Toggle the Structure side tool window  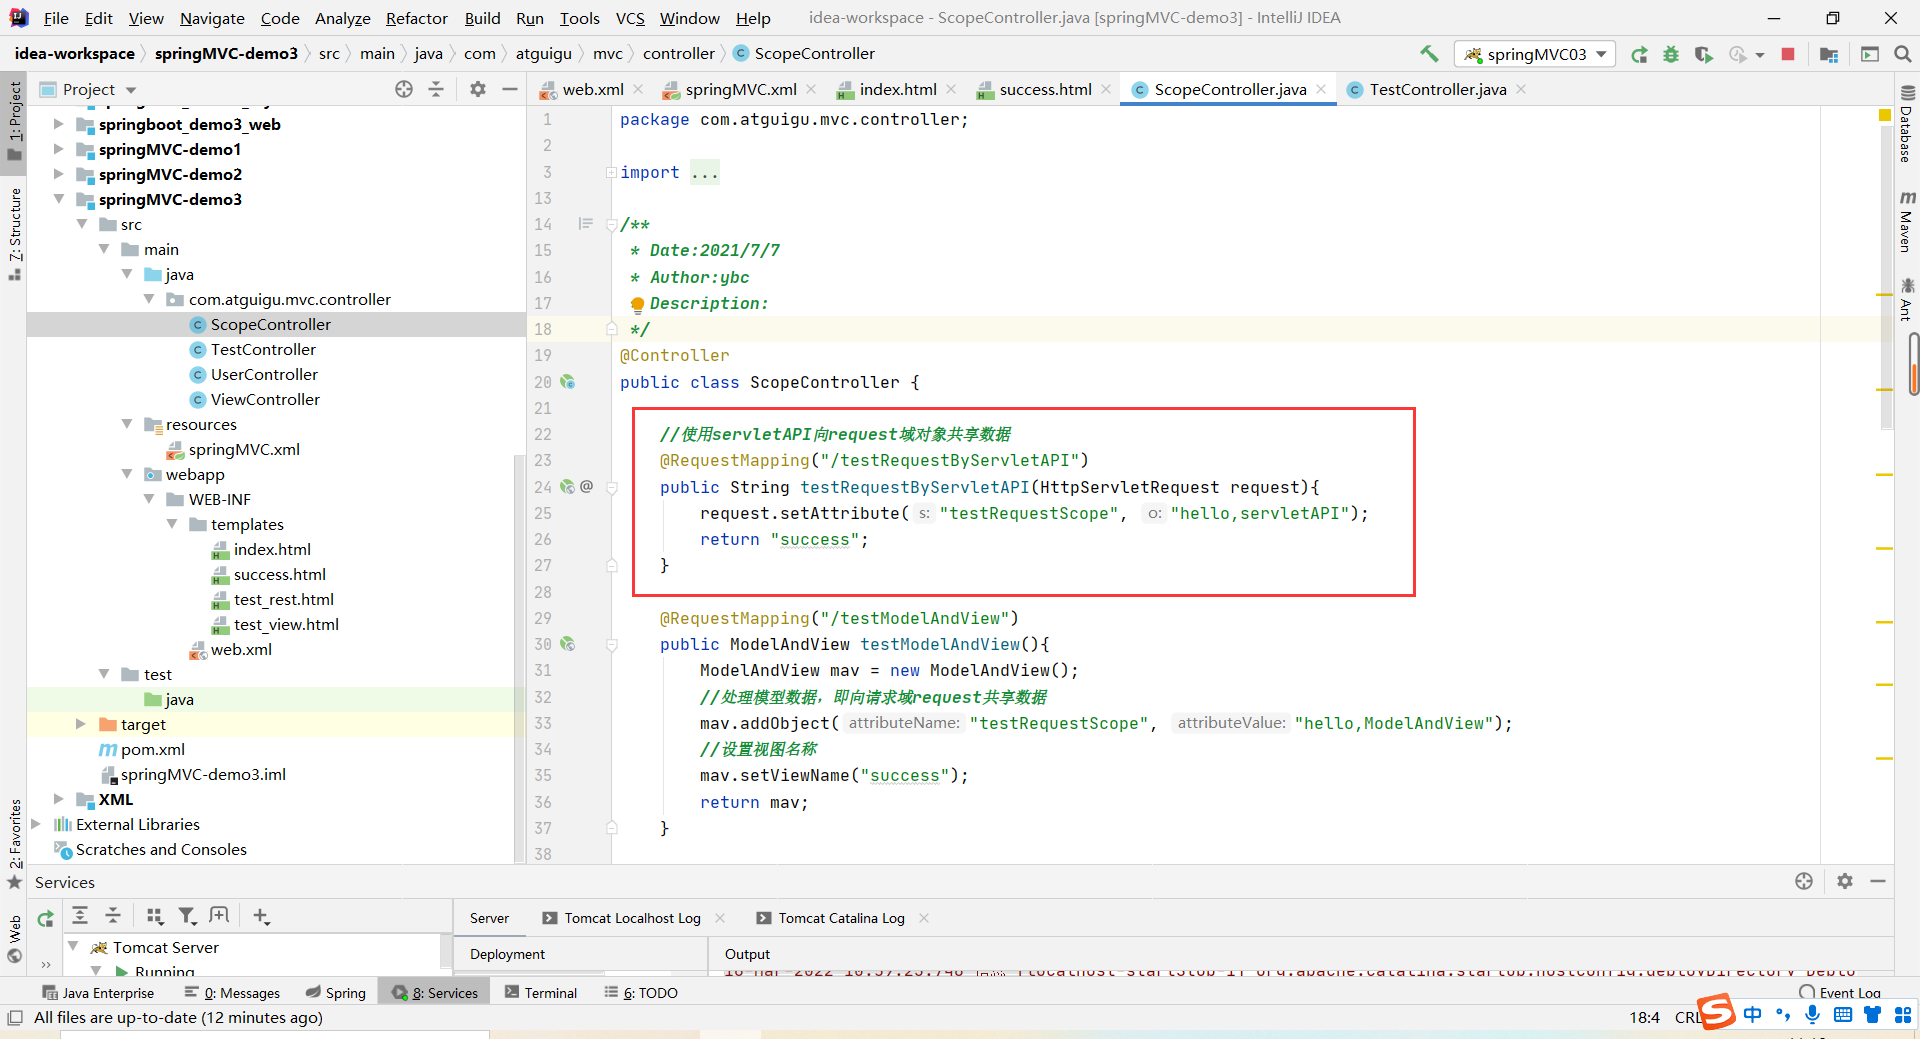click(14, 234)
